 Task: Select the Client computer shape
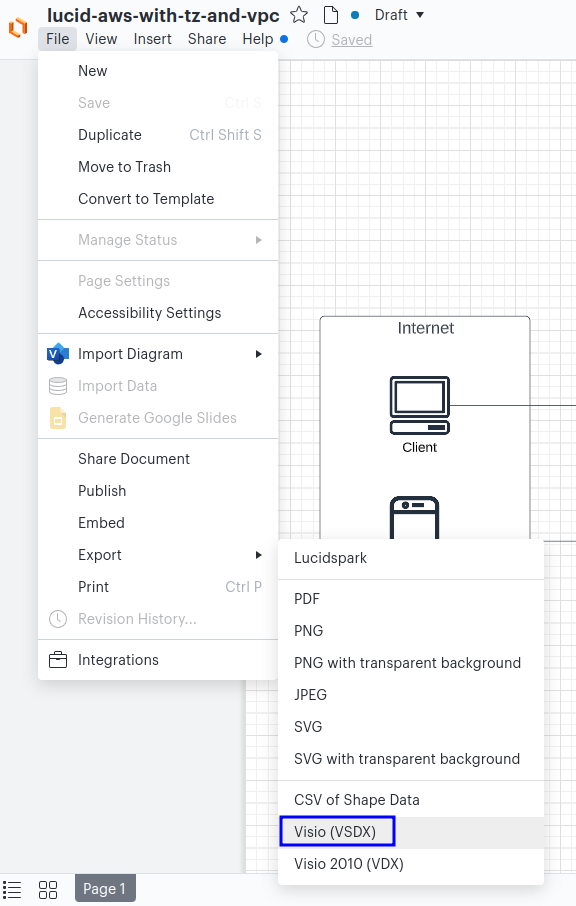pos(419,405)
